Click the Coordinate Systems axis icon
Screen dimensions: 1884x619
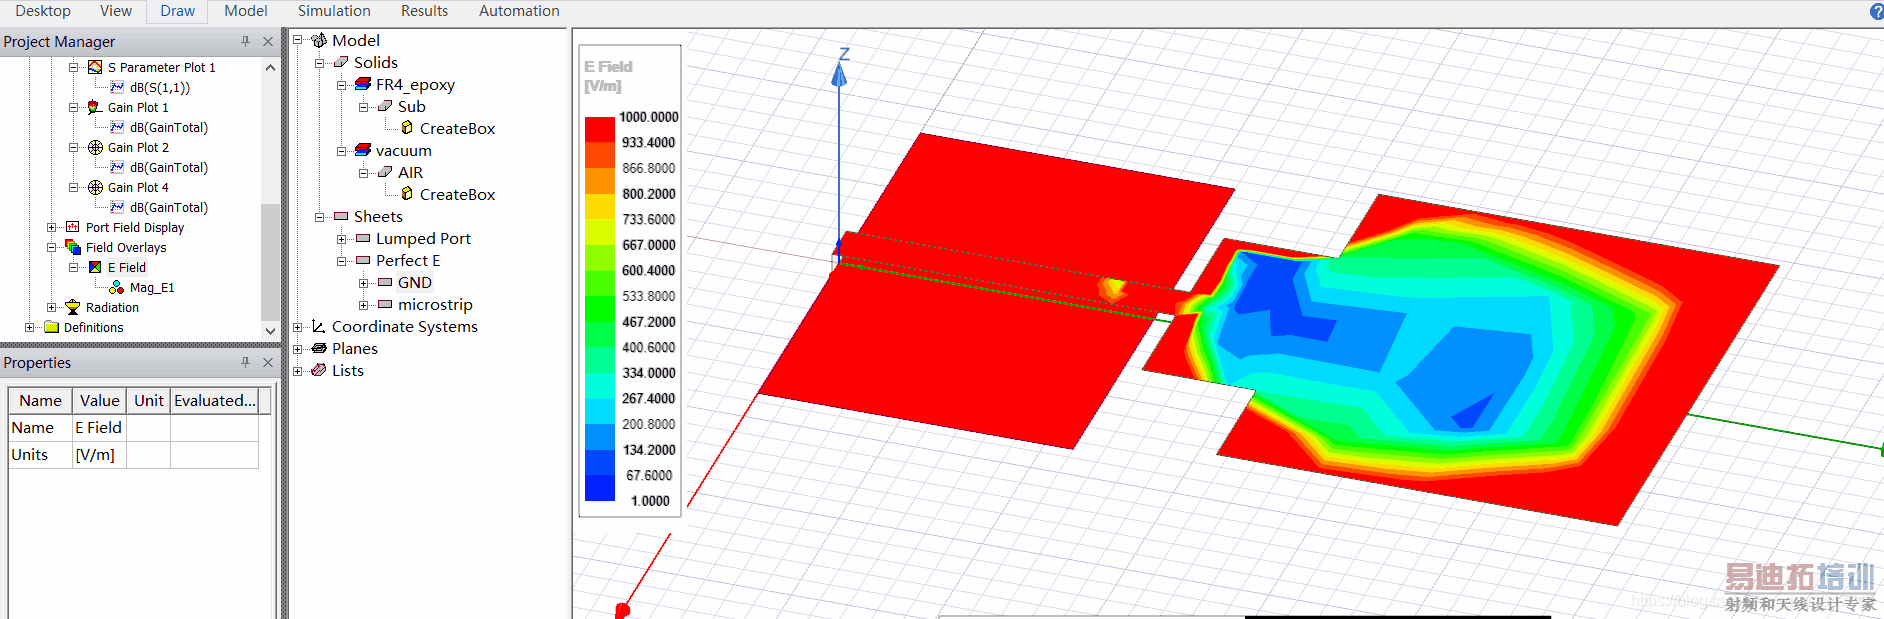[319, 326]
